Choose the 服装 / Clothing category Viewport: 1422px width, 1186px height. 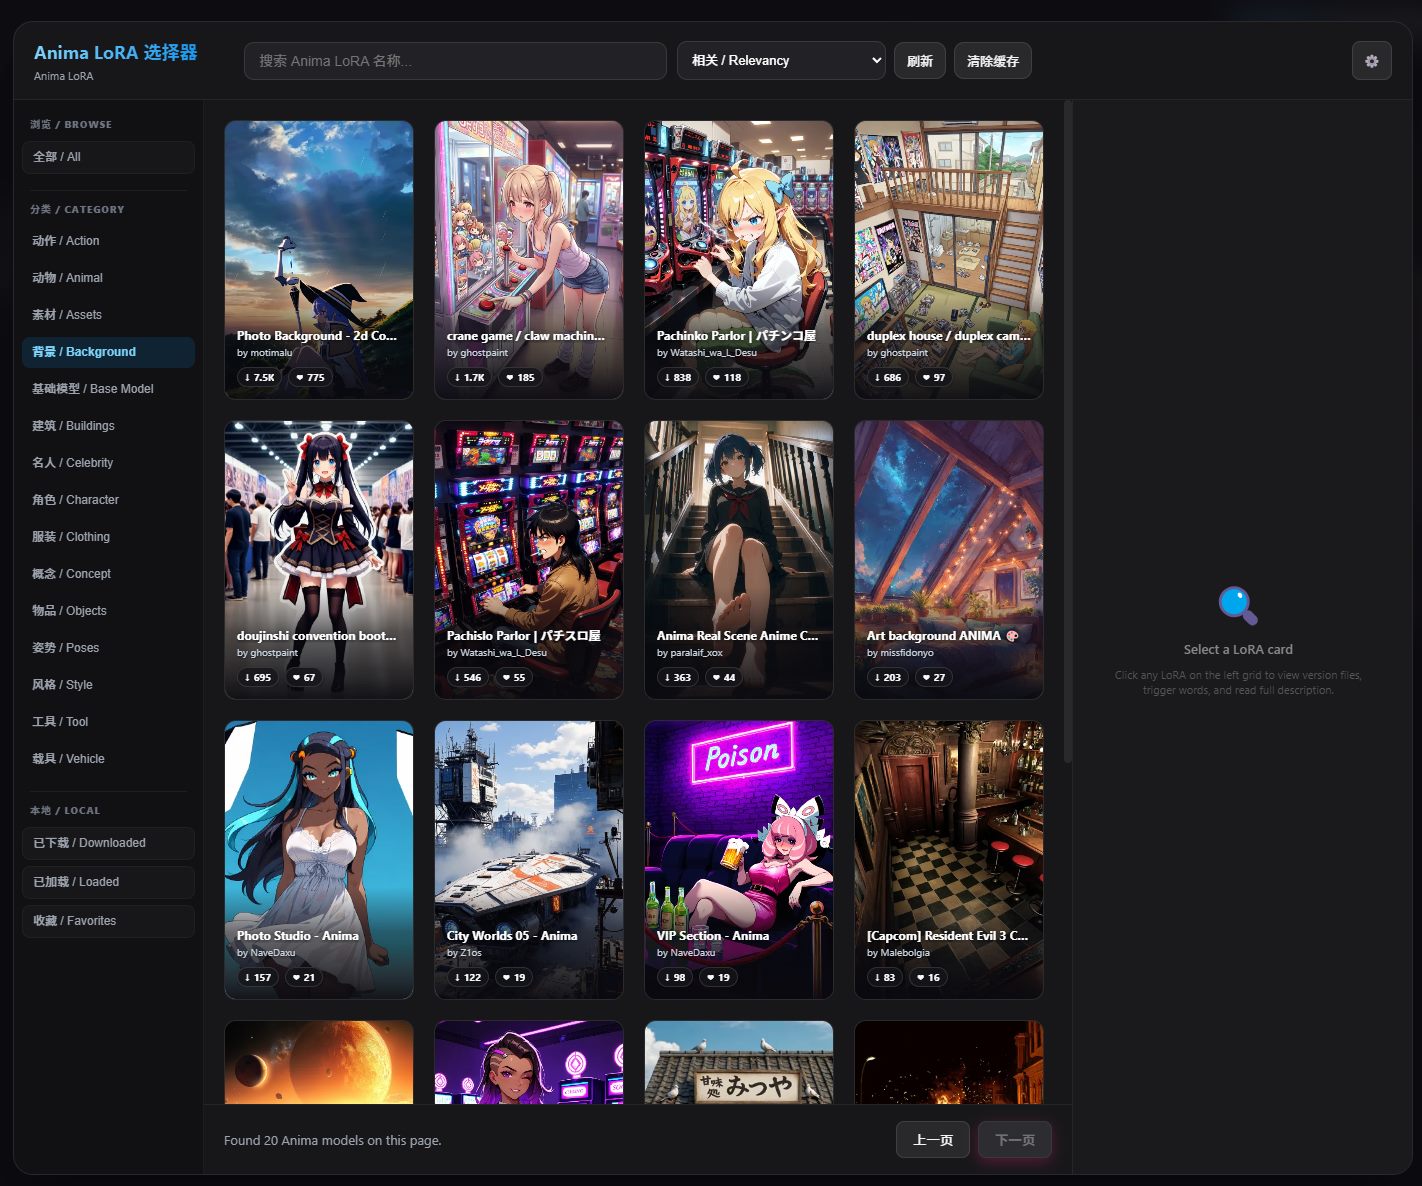[x=108, y=537]
